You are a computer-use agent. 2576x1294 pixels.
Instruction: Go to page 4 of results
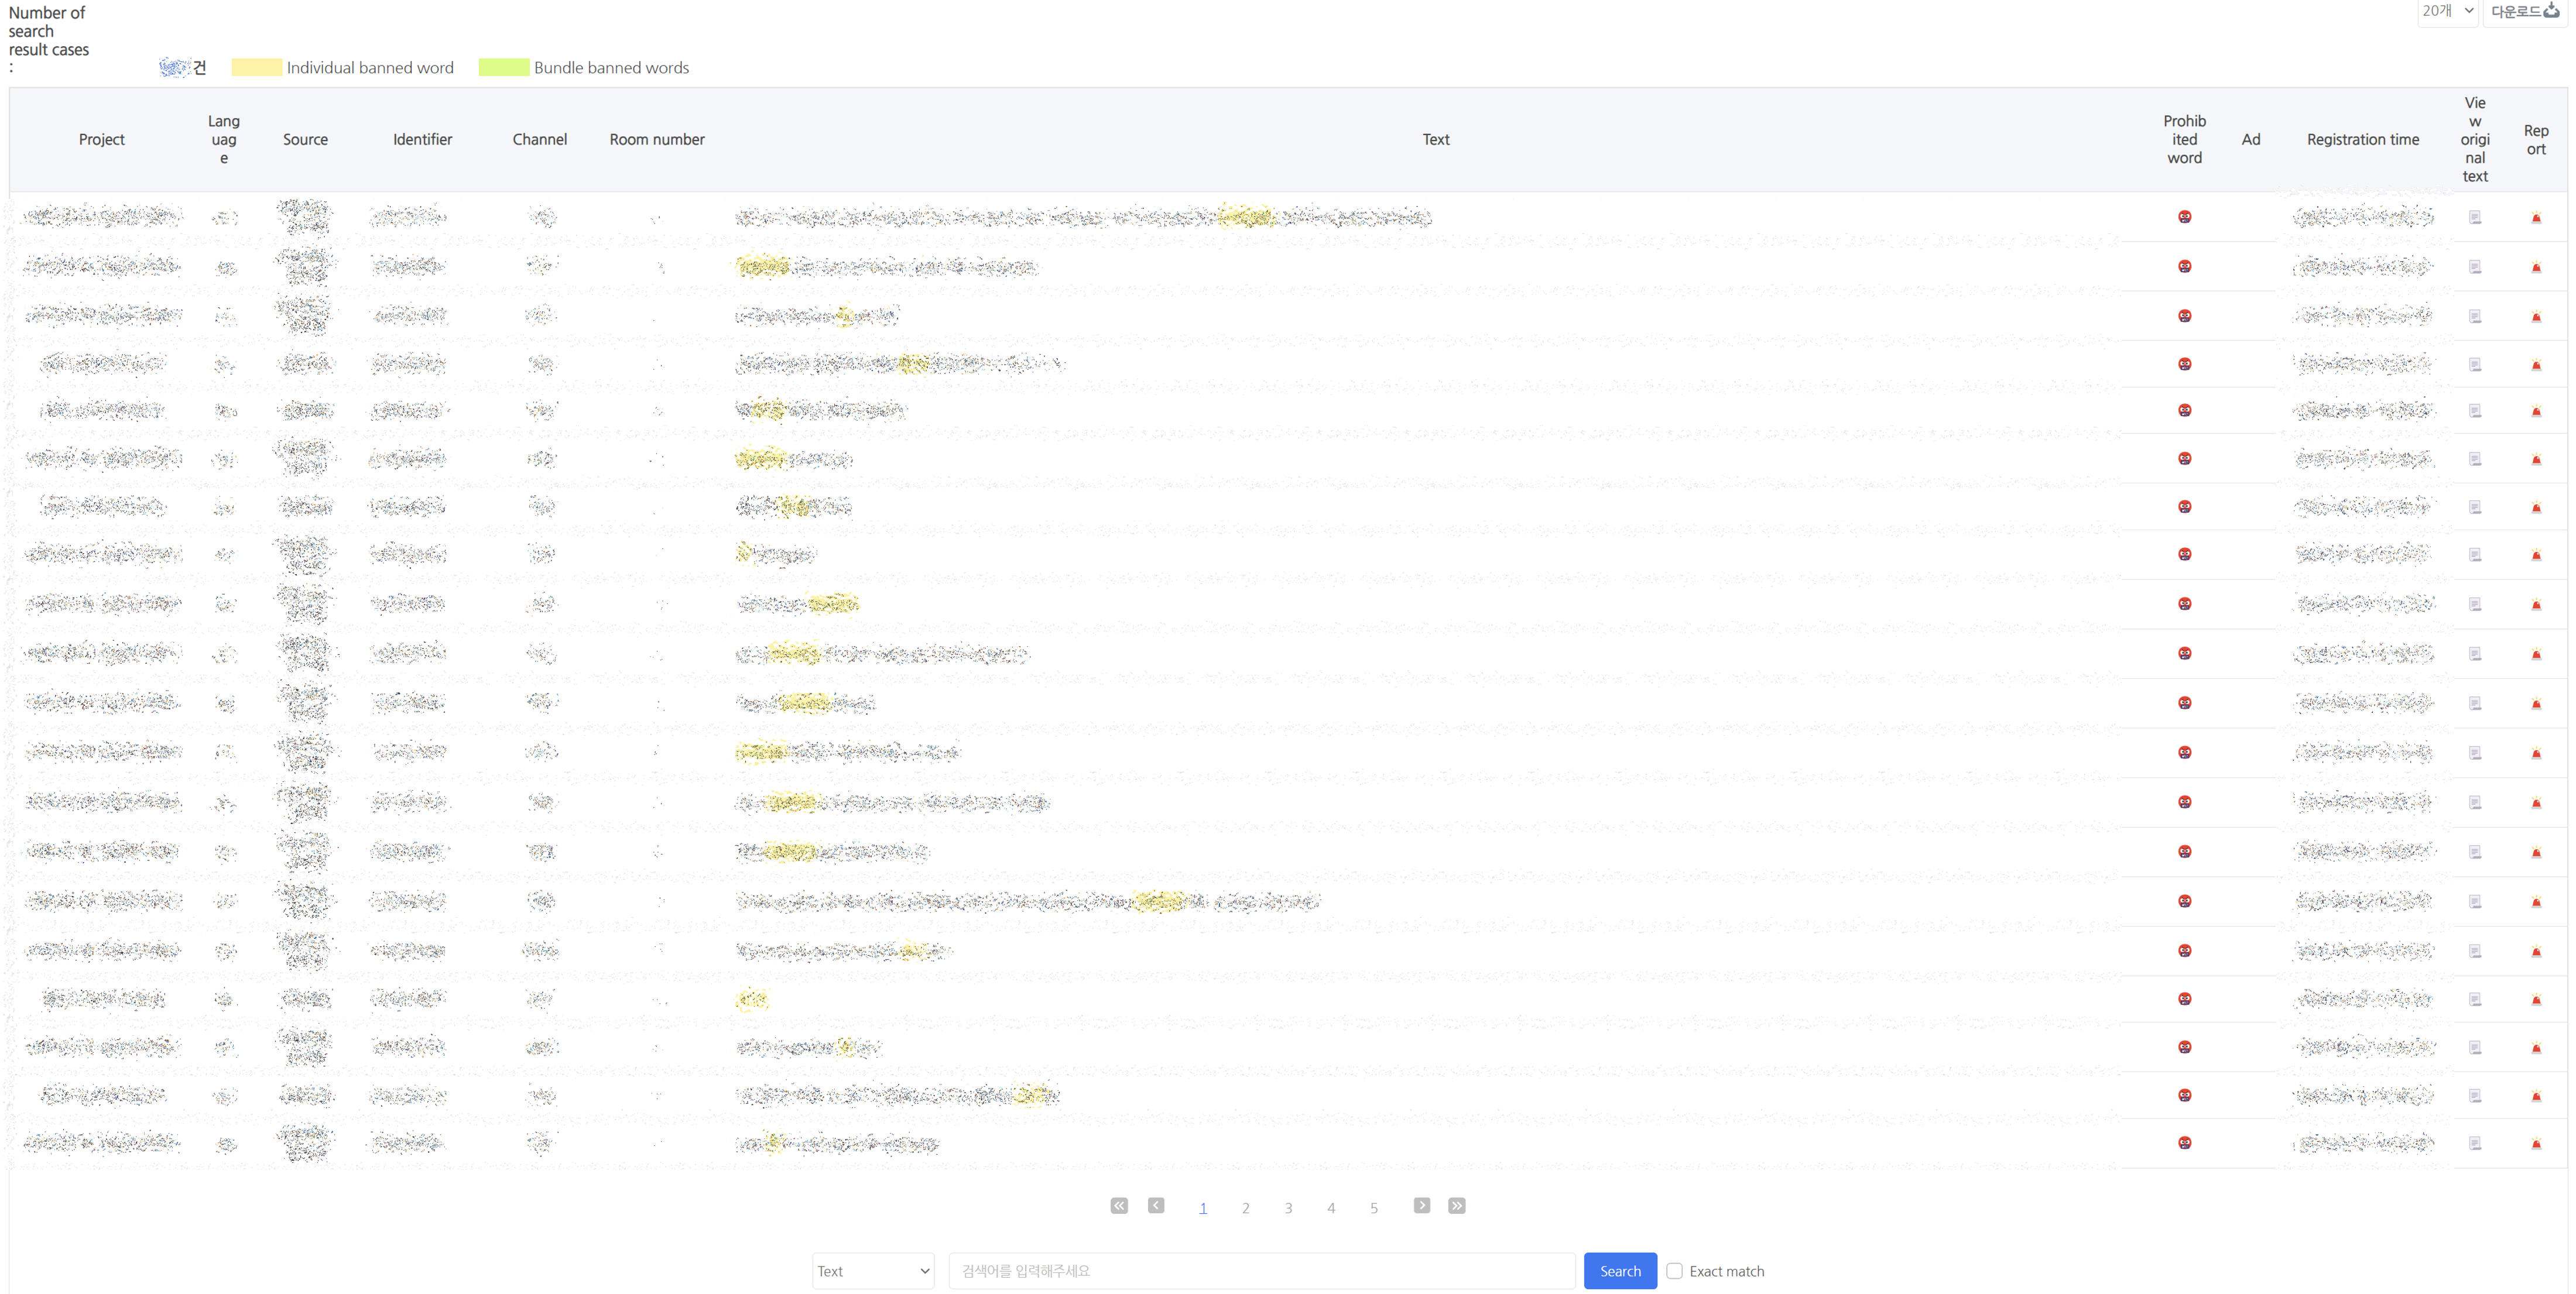1331,1208
